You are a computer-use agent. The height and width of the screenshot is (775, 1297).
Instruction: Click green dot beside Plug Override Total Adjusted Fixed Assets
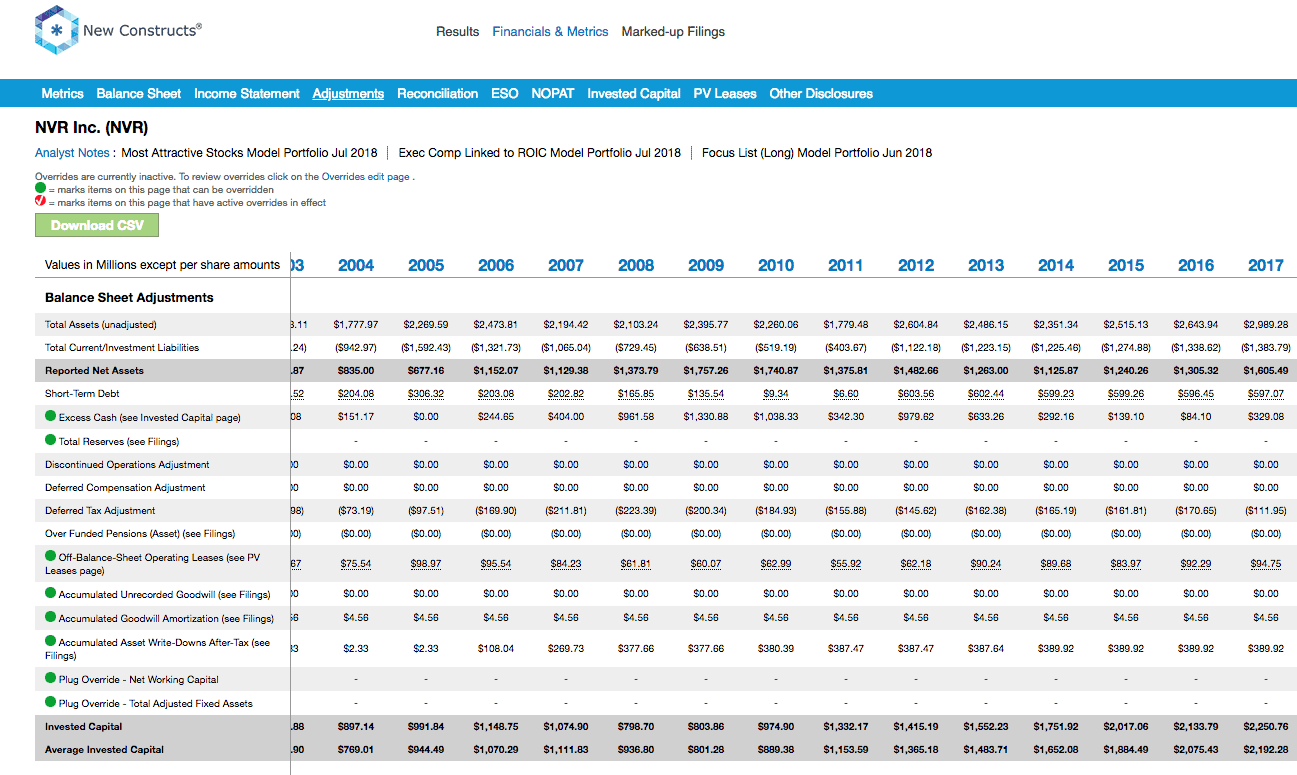[51, 702]
